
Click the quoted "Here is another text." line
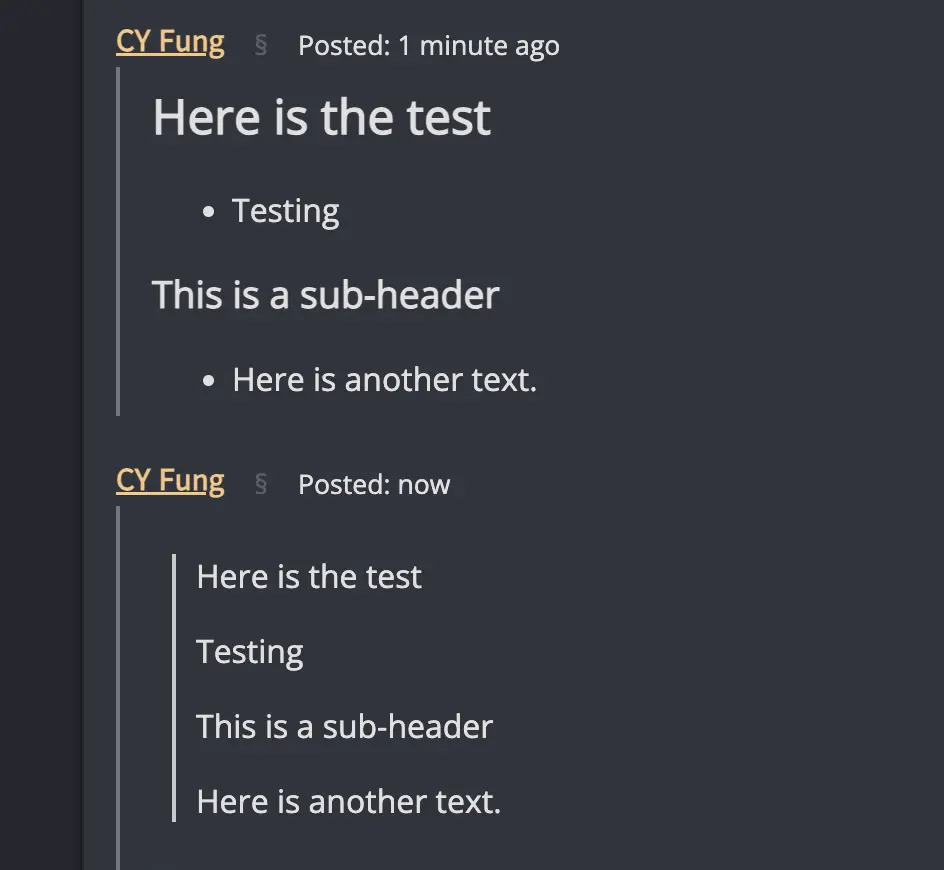pyautogui.click(x=348, y=802)
